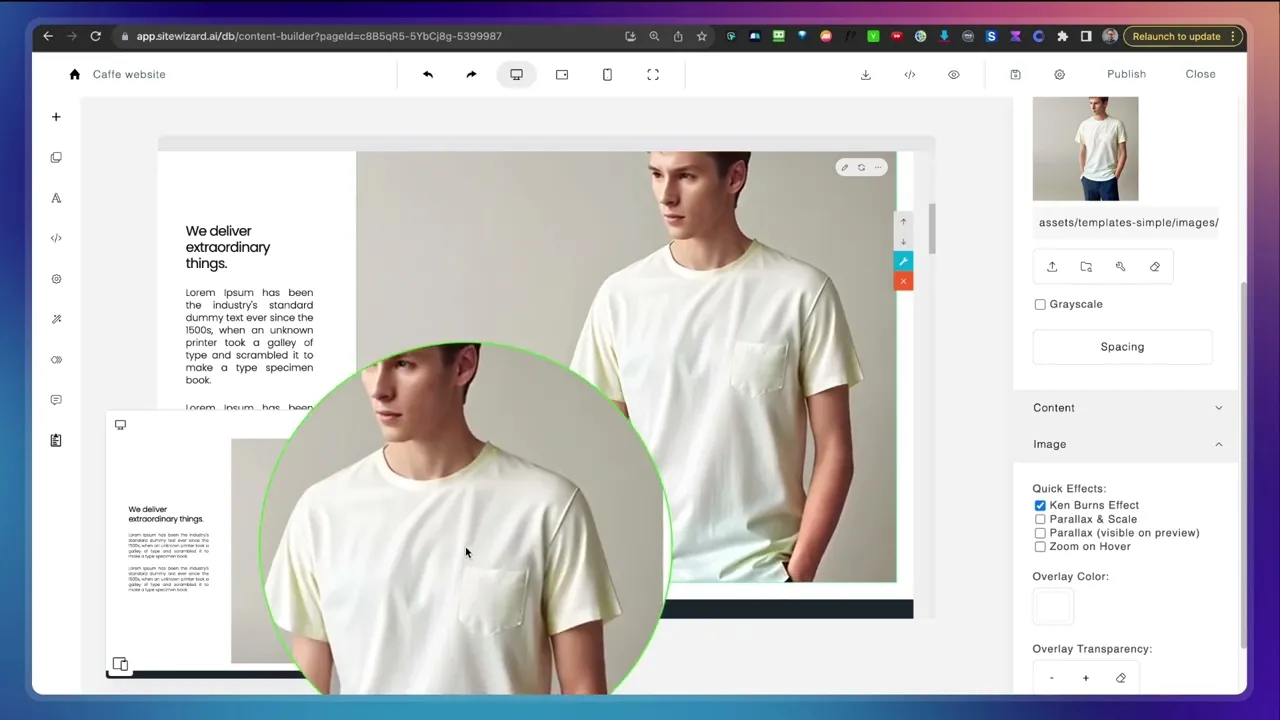Open the pages icon in the left sidebar

pos(56,157)
